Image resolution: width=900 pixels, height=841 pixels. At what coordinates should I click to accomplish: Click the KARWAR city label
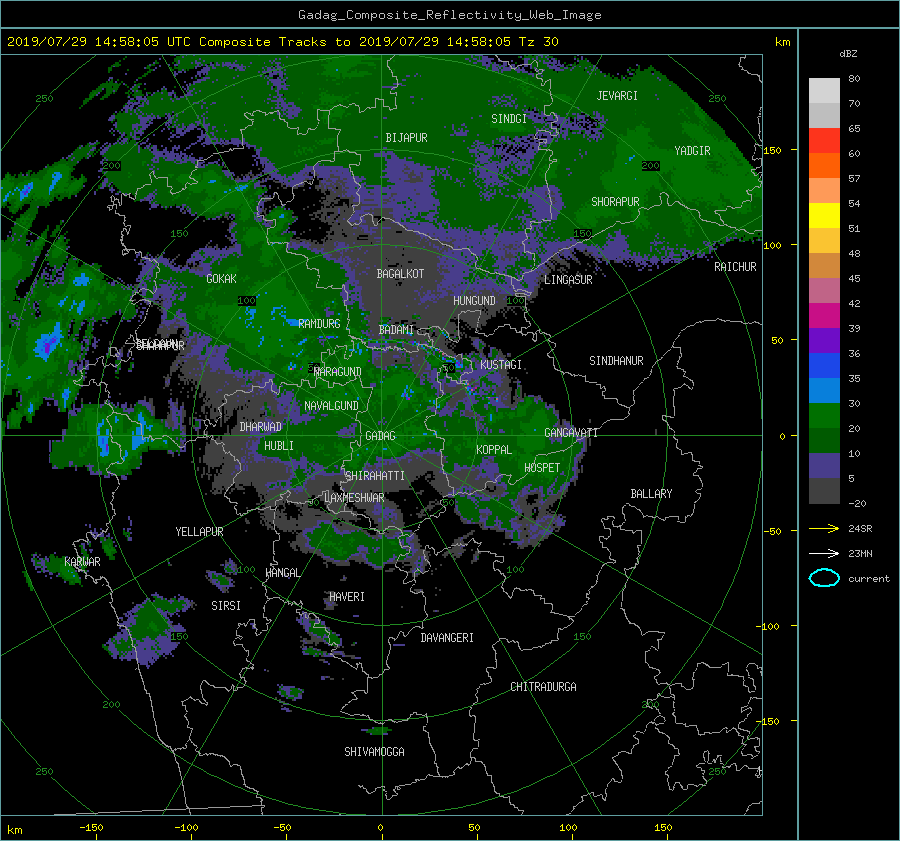[82, 562]
